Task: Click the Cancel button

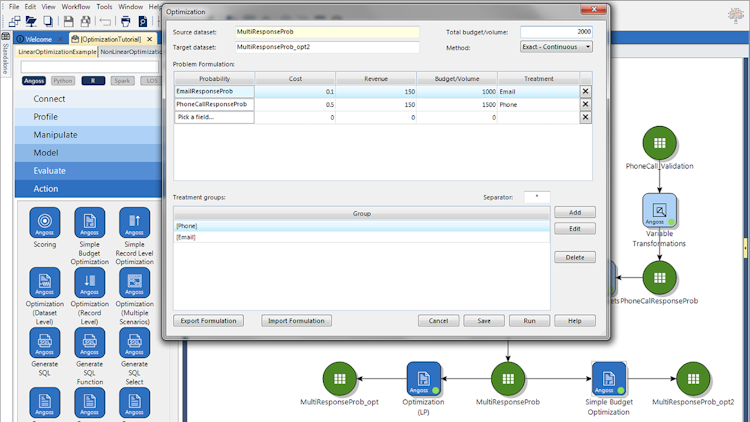Action: point(438,321)
